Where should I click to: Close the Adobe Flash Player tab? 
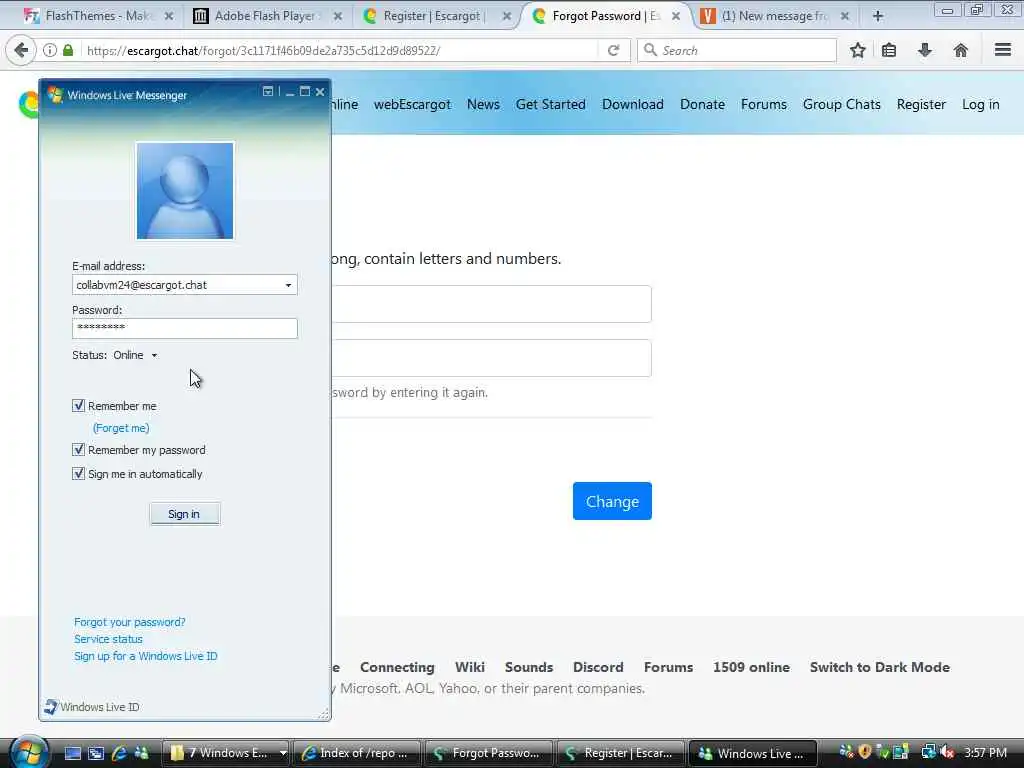click(338, 16)
